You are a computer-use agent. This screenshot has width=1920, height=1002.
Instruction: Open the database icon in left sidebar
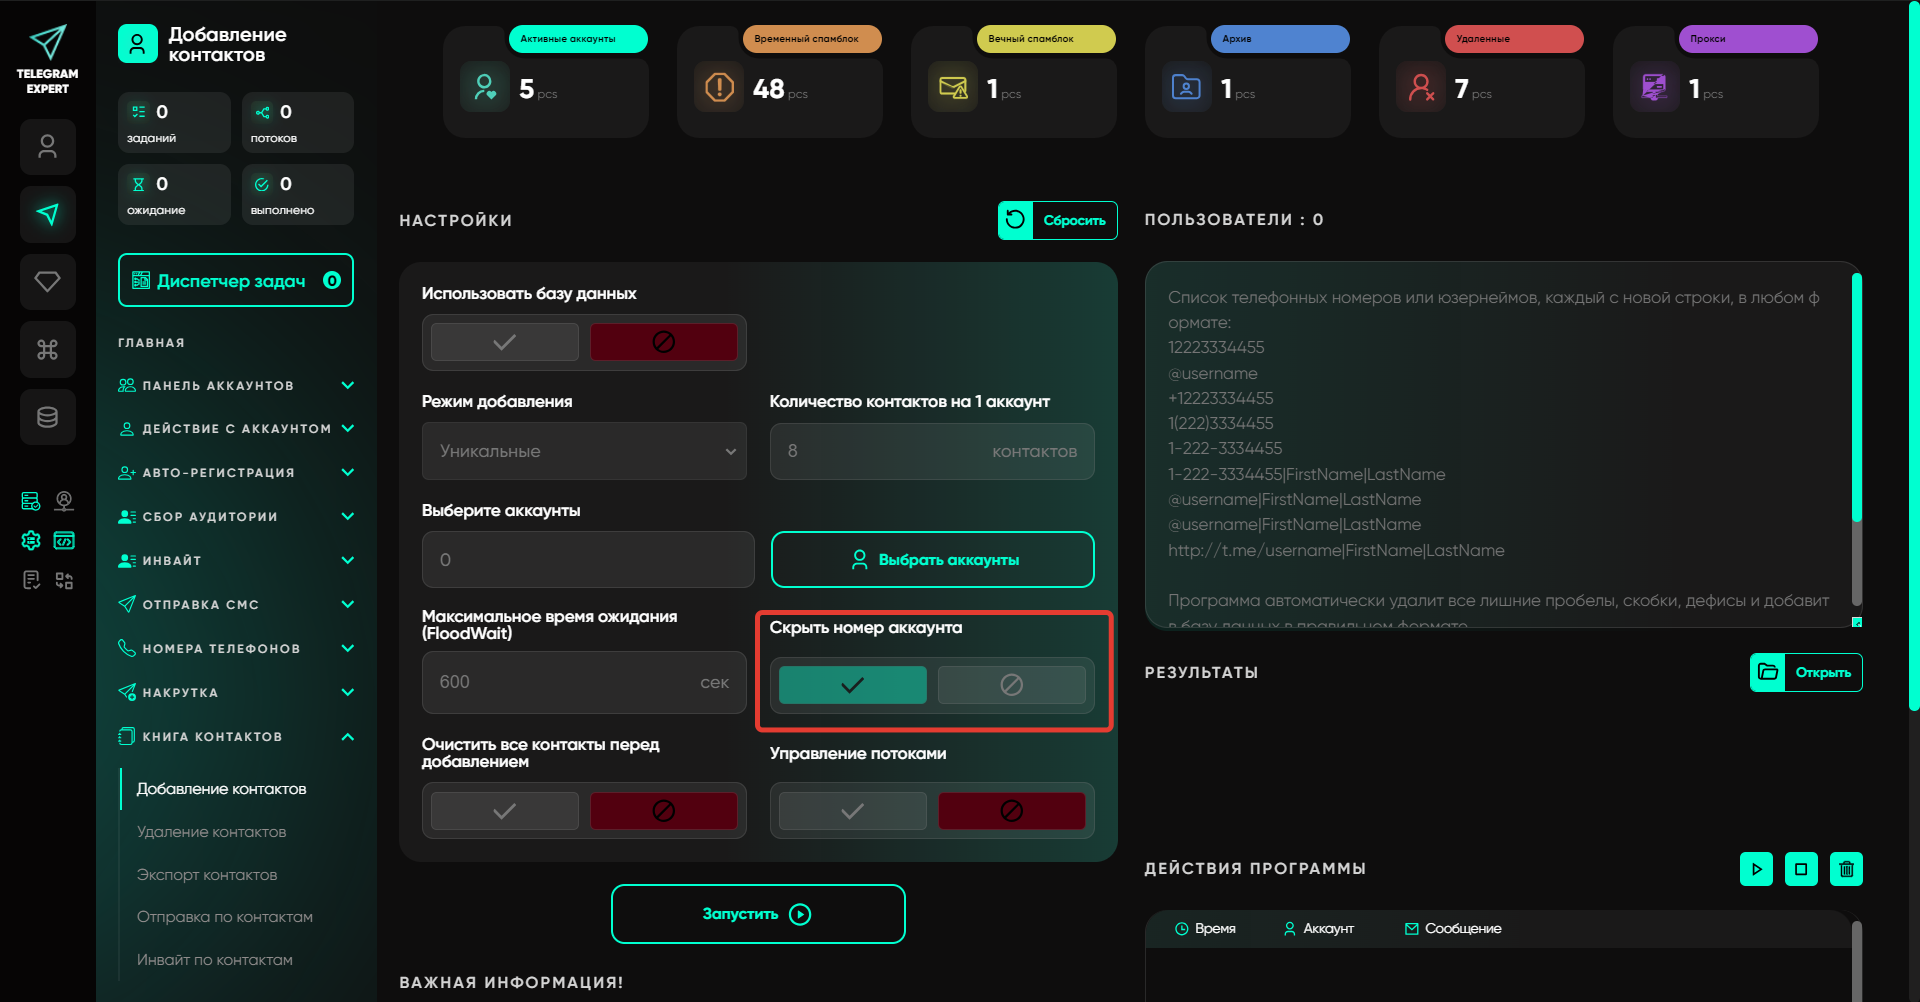47,417
